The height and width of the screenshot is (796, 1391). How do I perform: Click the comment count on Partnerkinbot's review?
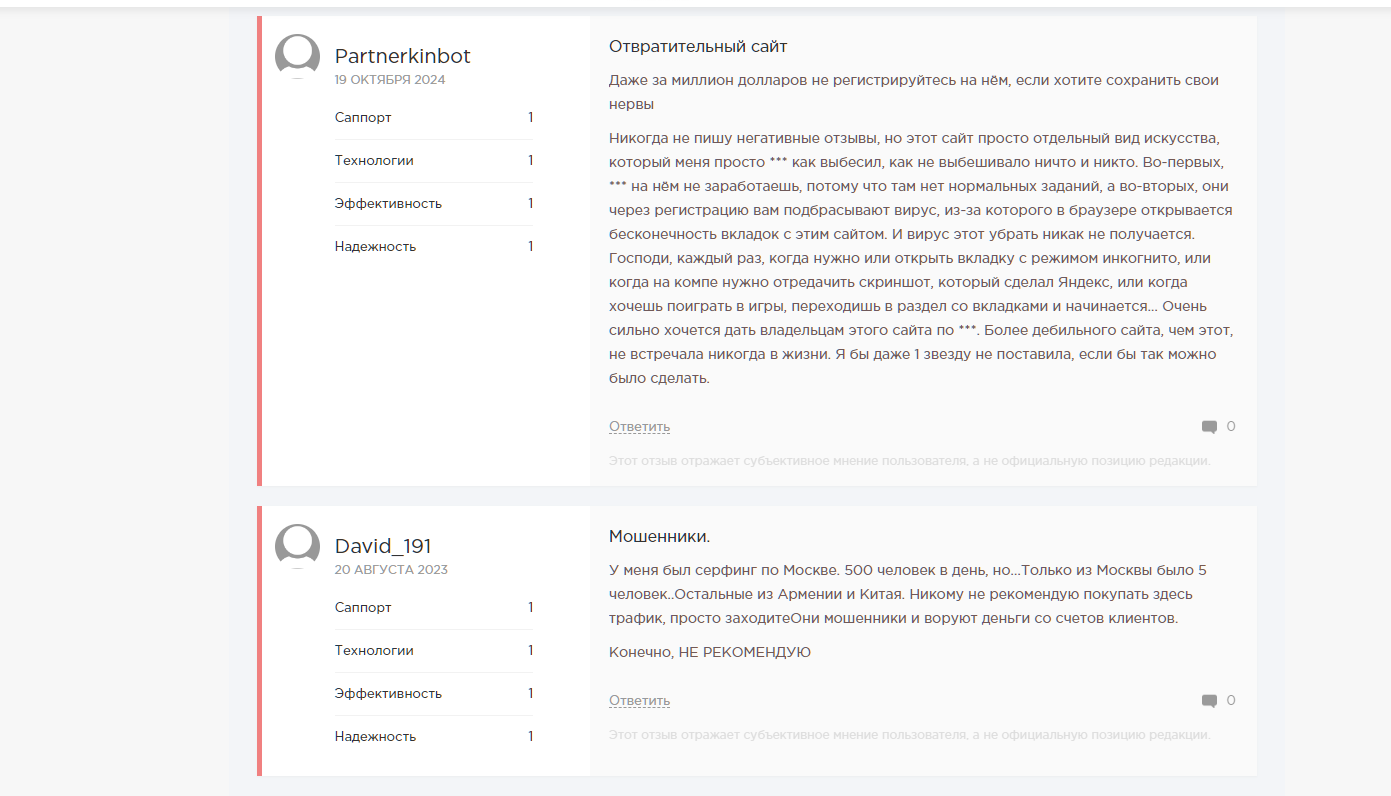[x=1231, y=427]
